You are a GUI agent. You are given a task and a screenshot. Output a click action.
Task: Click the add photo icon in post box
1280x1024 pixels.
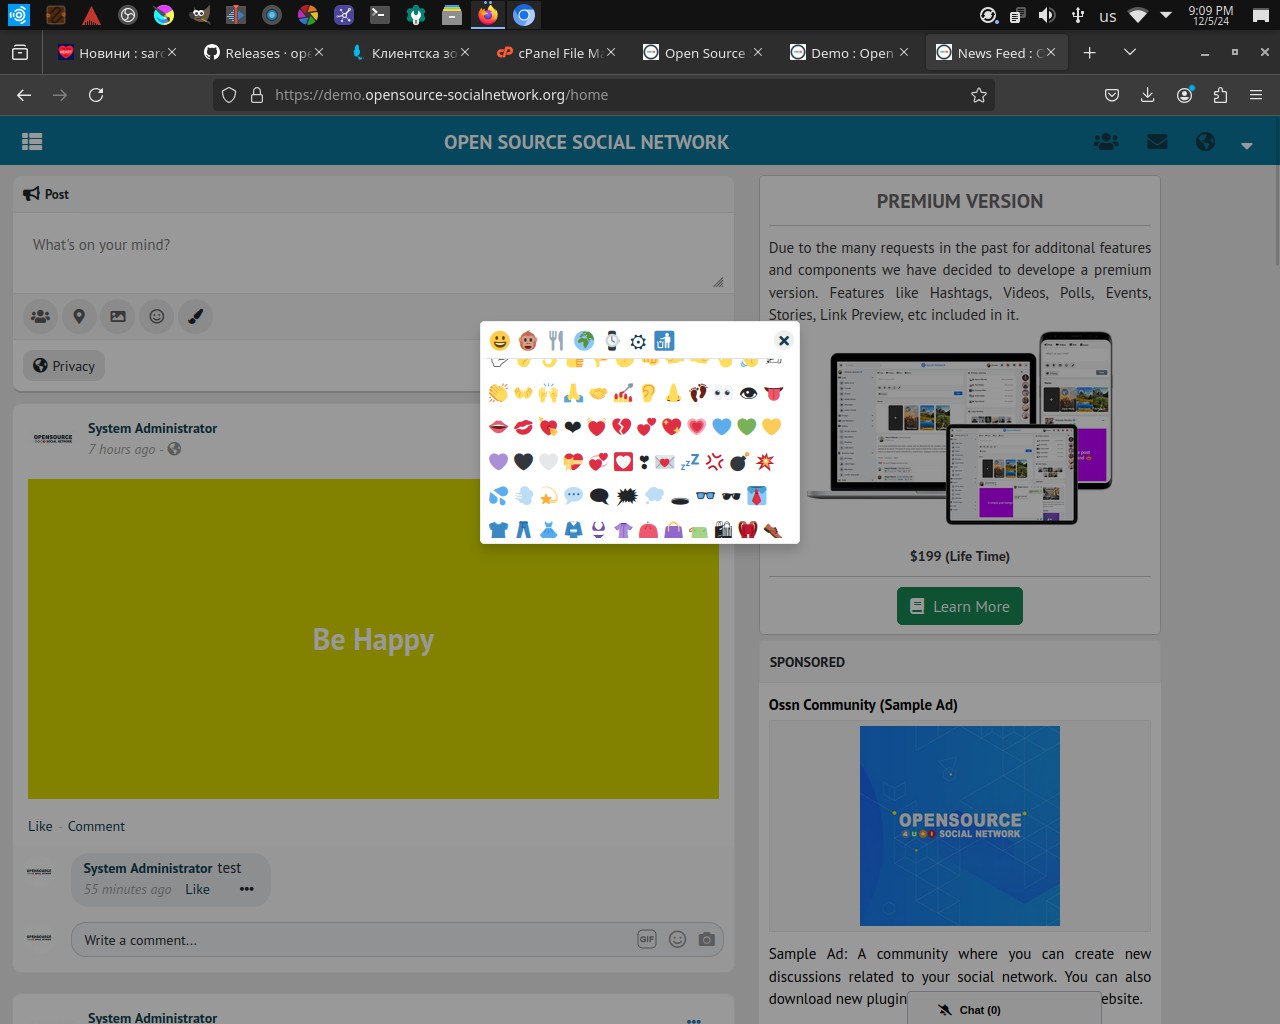pos(118,316)
